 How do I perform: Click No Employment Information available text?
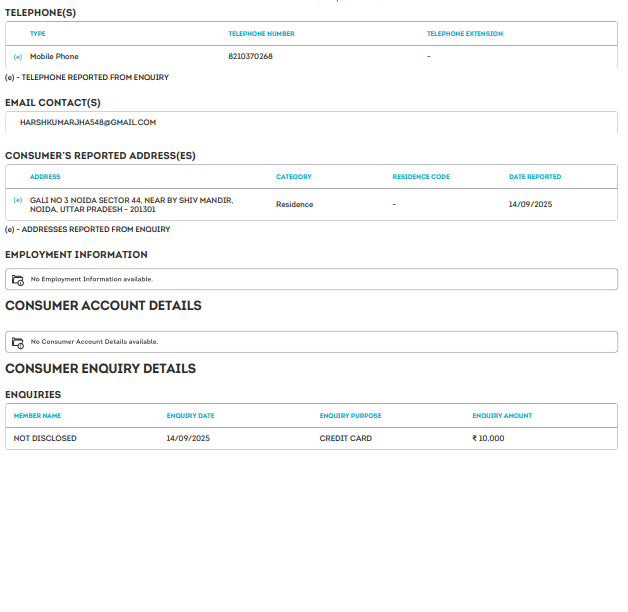(92, 279)
